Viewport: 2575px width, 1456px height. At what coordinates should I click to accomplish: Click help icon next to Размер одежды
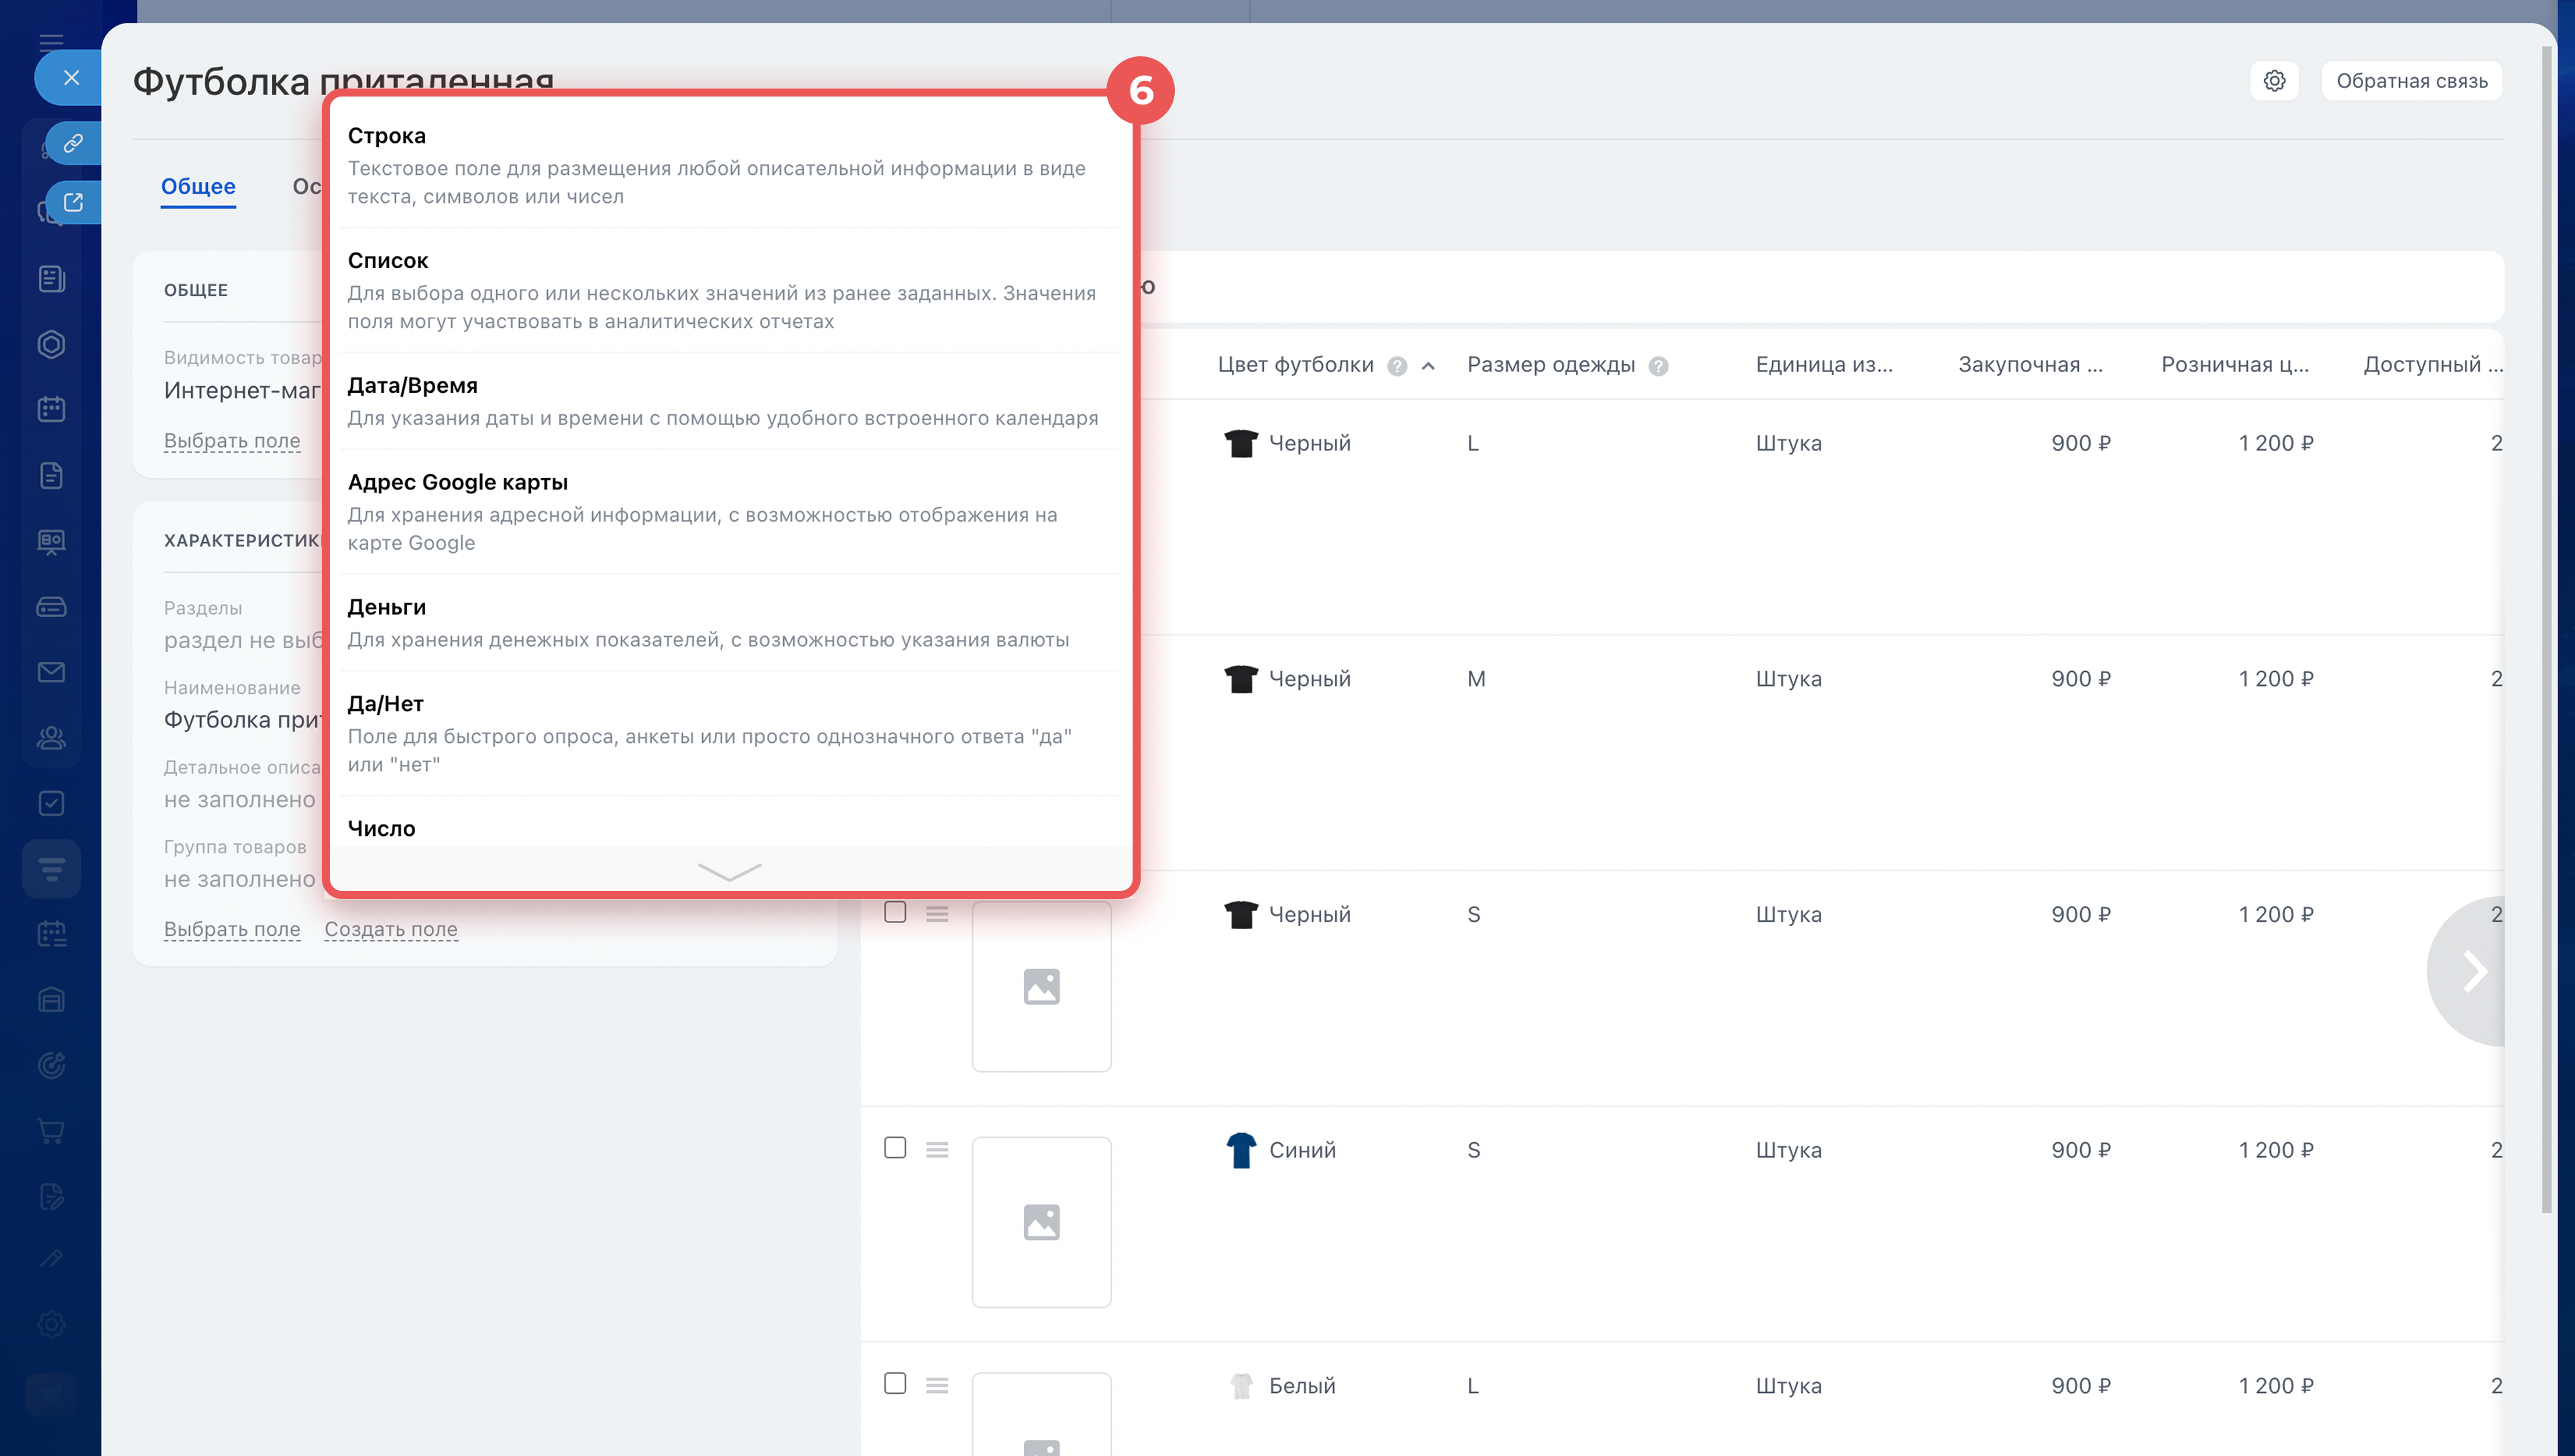pyautogui.click(x=1658, y=366)
